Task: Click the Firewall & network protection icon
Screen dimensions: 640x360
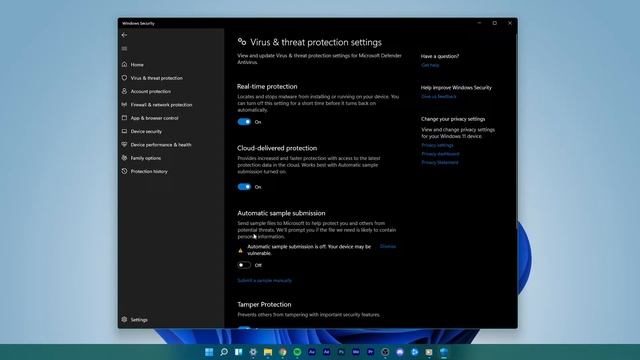Action: tap(124, 104)
